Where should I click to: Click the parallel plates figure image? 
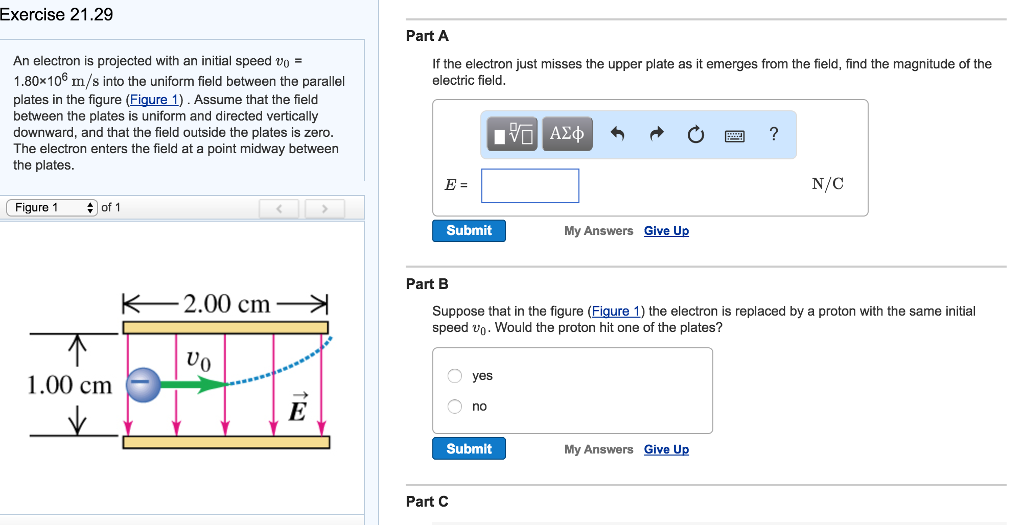pyautogui.click(x=180, y=372)
